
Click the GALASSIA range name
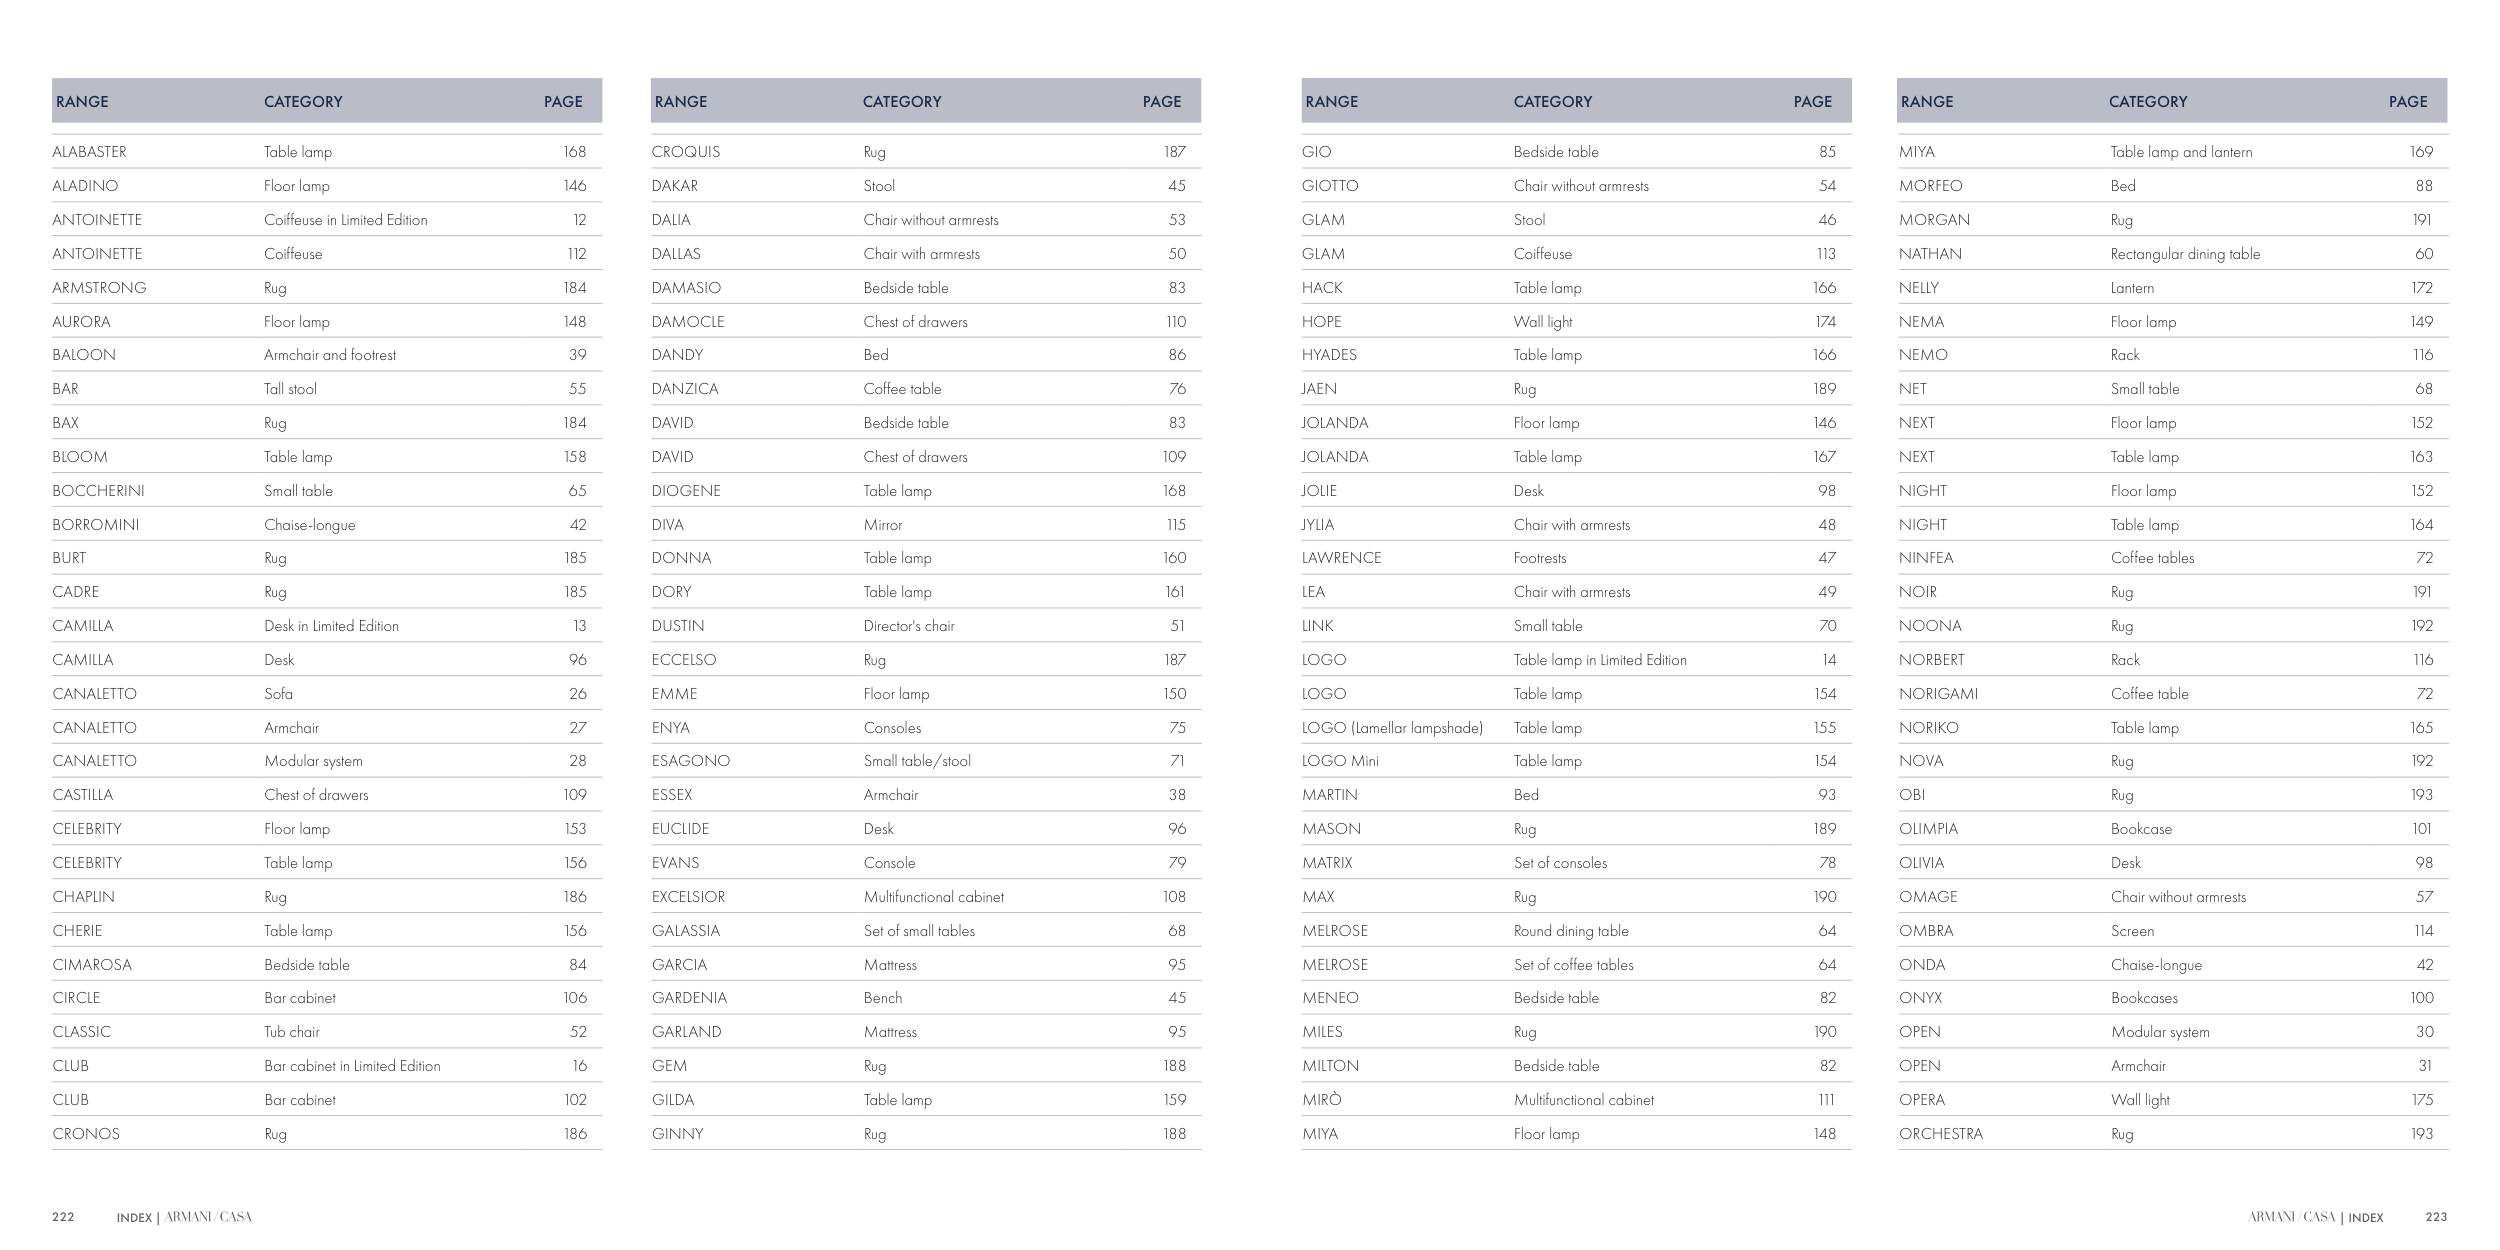(x=686, y=931)
